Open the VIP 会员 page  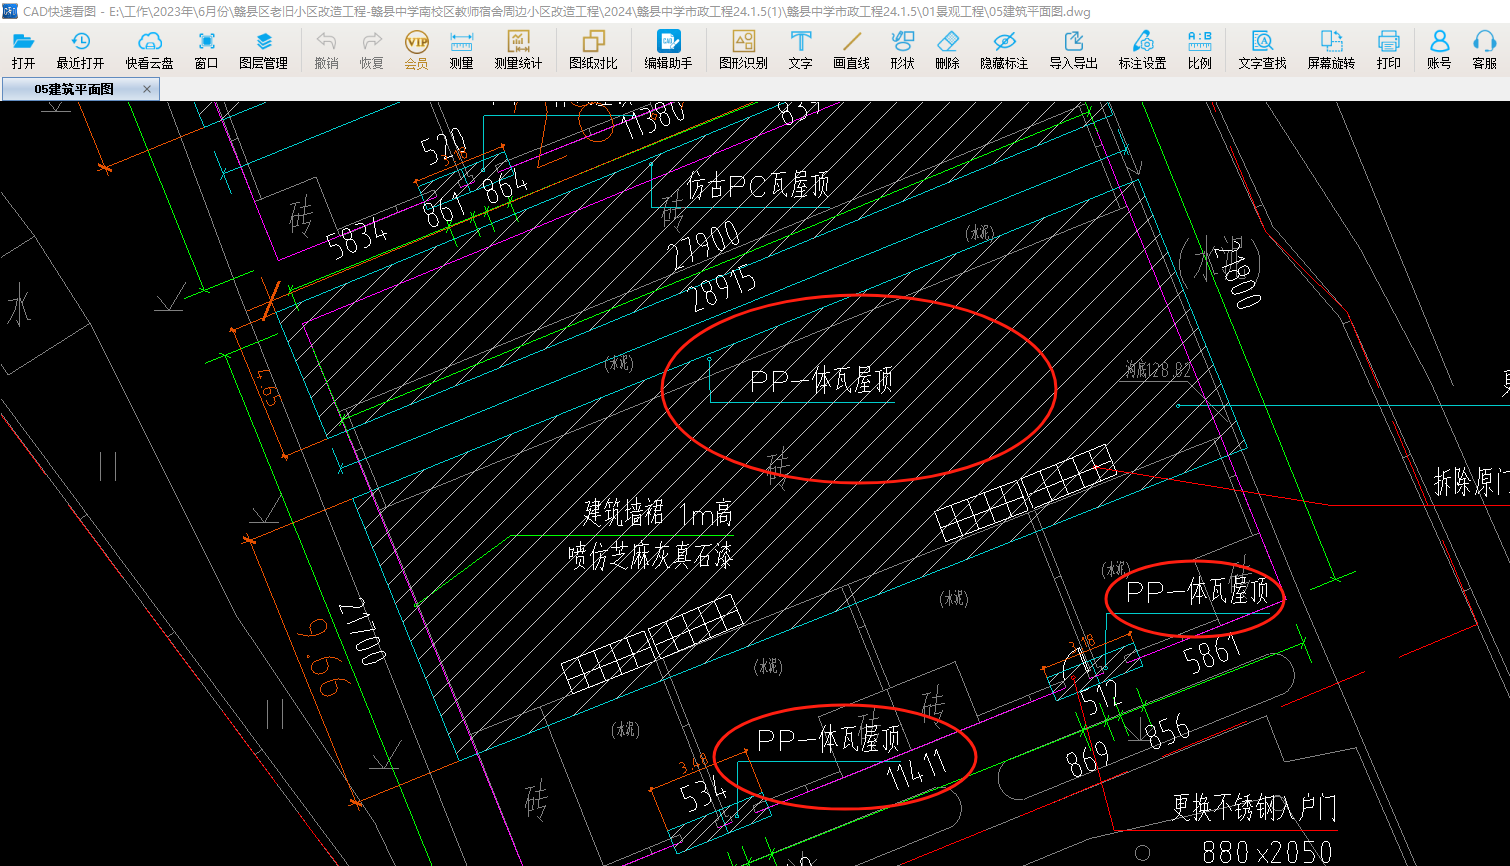point(416,50)
